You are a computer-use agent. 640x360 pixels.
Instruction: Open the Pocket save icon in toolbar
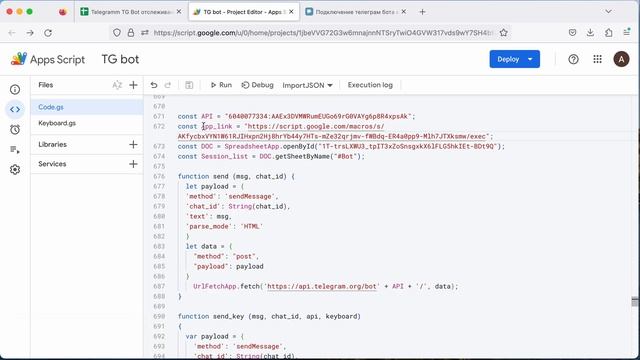coord(572,33)
